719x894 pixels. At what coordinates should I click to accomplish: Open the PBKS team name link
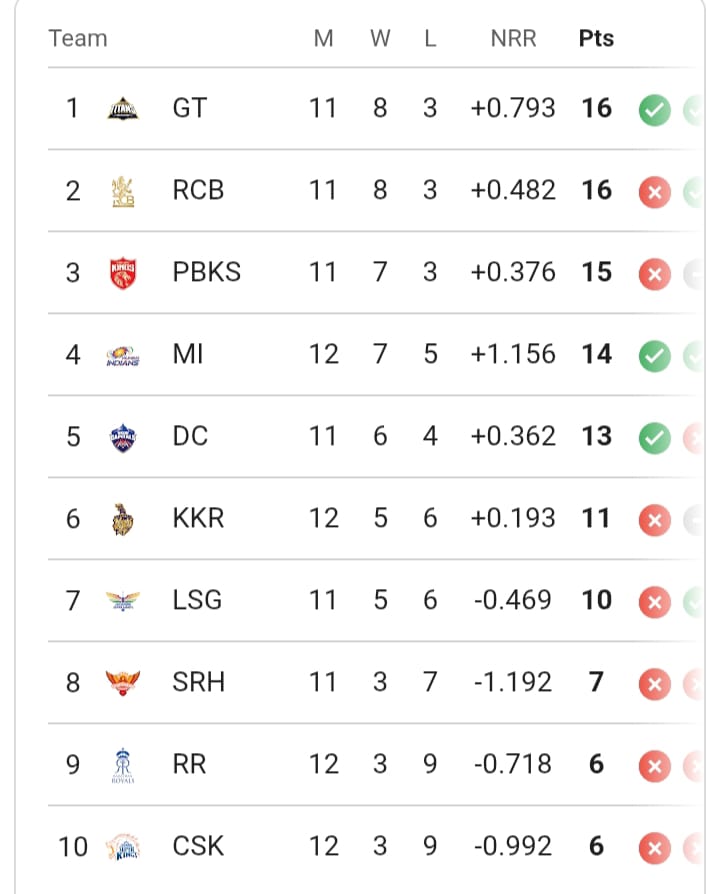pos(207,273)
